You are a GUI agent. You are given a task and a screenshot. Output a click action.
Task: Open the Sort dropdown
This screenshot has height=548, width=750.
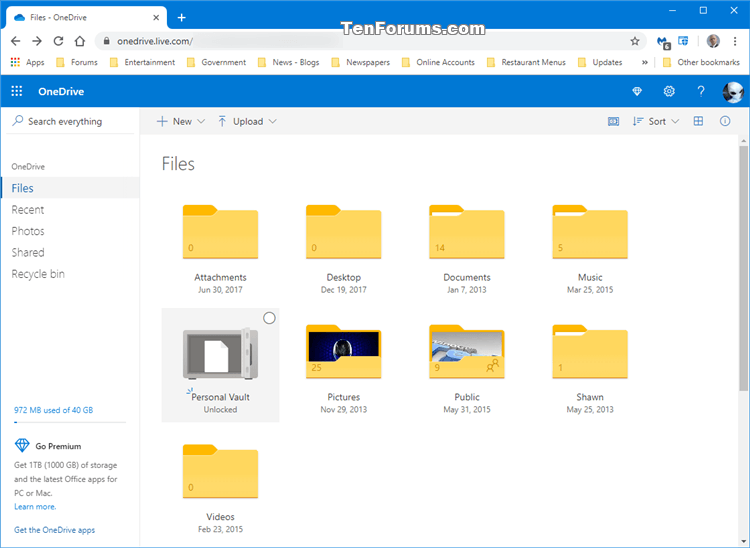(x=656, y=121)
